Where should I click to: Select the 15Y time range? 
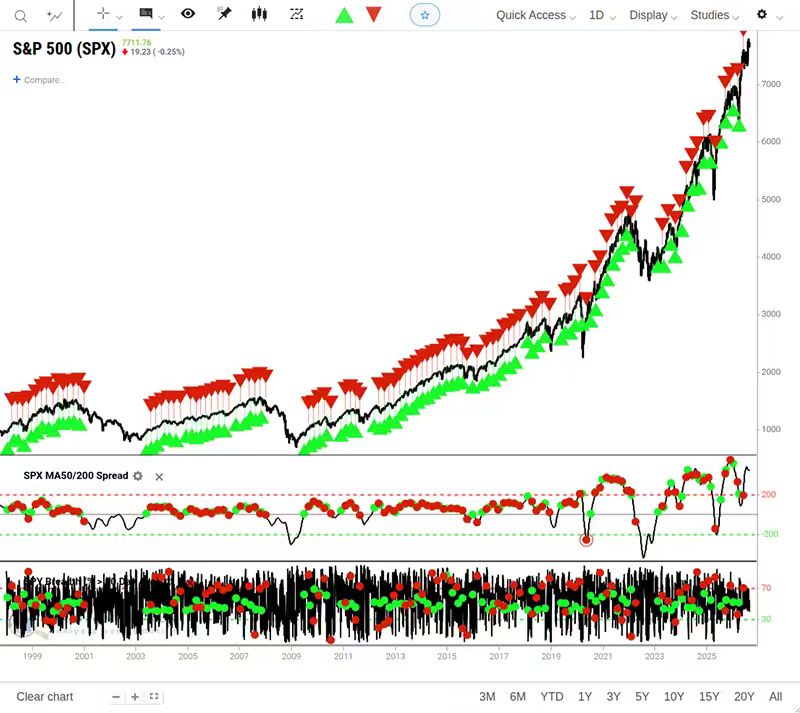point(709,697)
